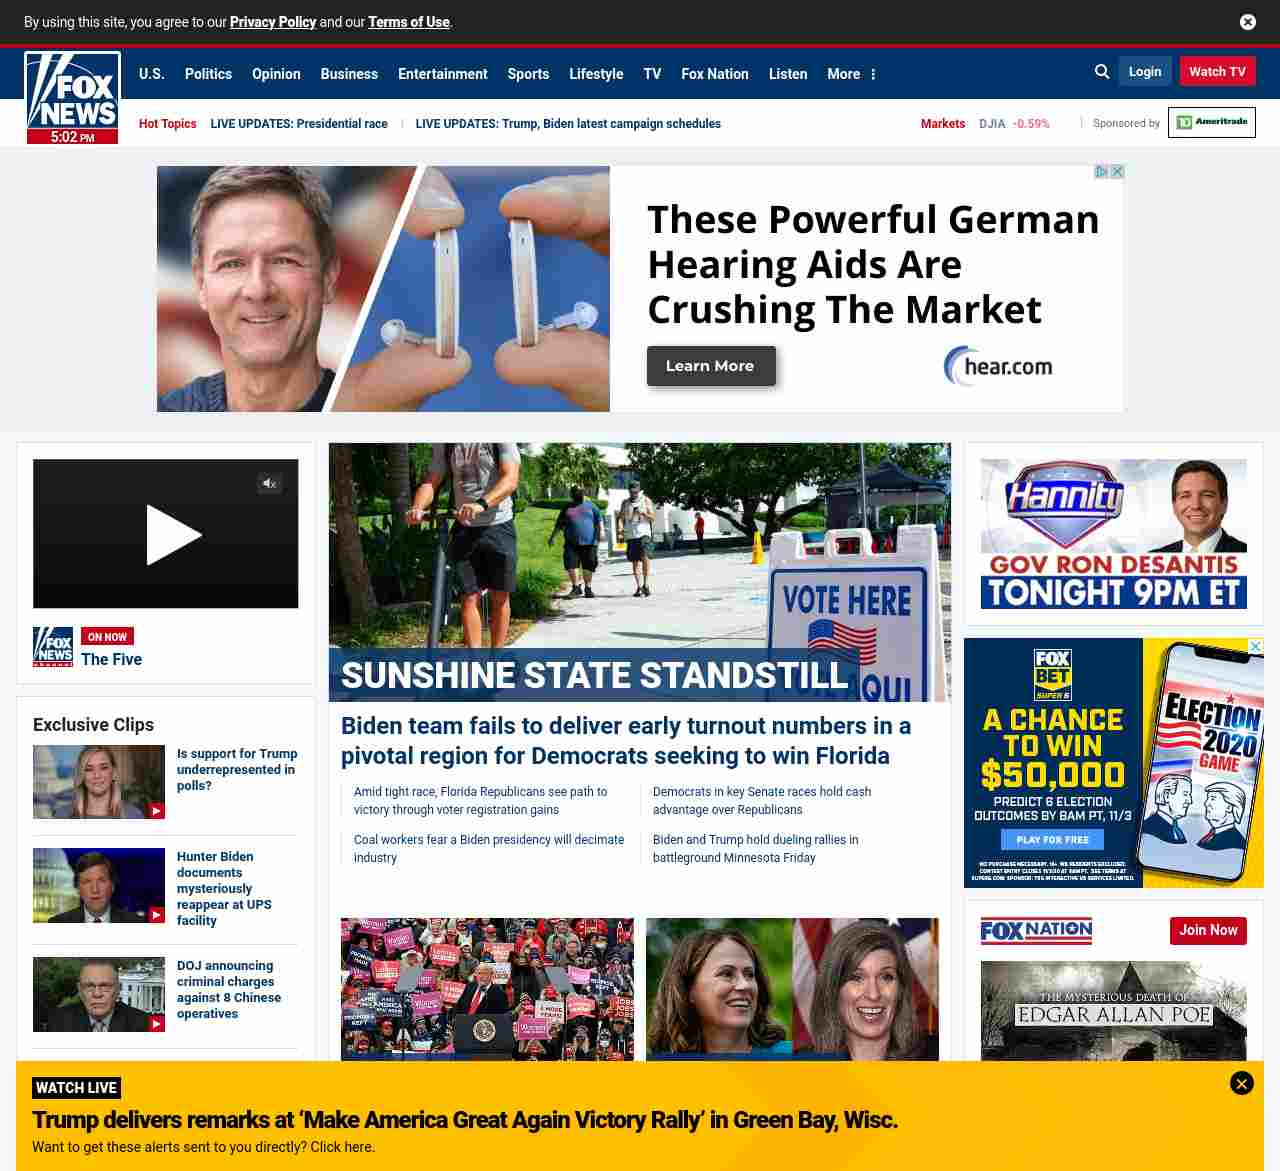
Task: Play the live video stream
Action: tap(172, 535)
